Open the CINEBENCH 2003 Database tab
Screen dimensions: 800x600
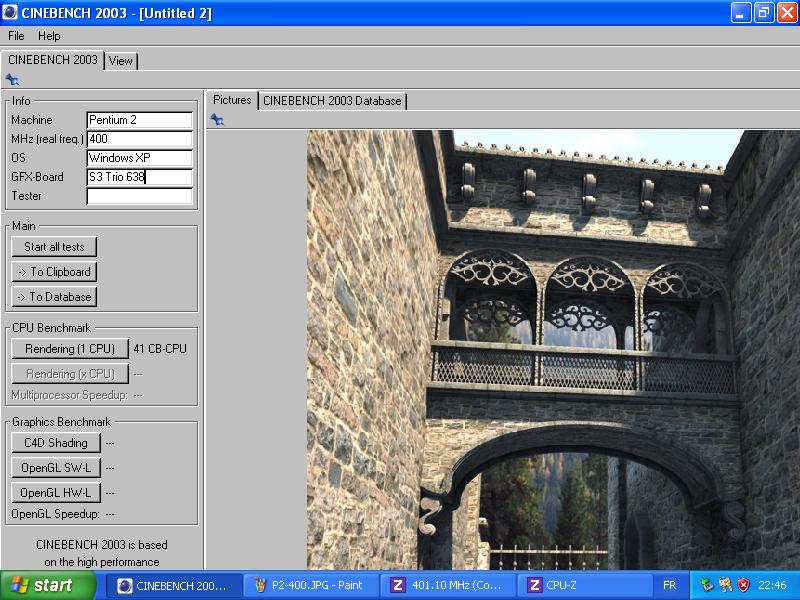pyautogui.click(x=332, y=101)
